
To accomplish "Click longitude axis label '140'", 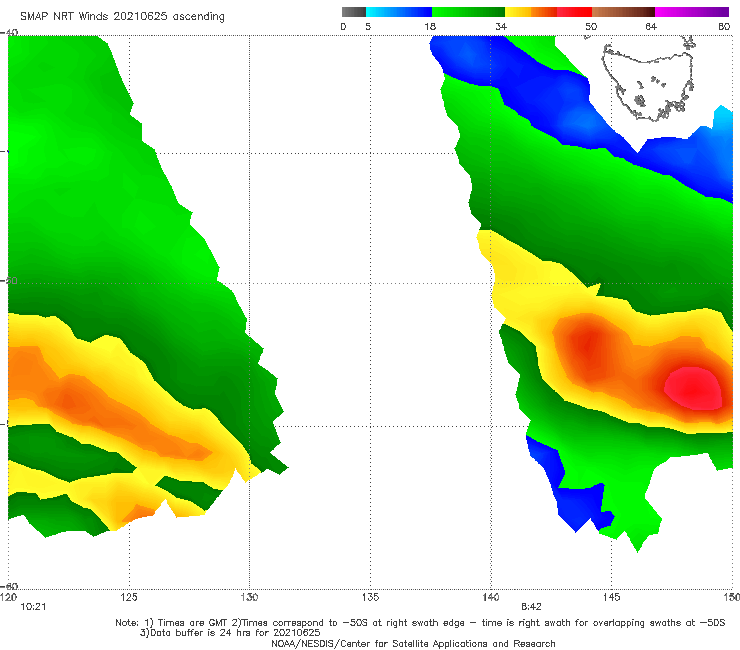I will (x=491, y=597).
